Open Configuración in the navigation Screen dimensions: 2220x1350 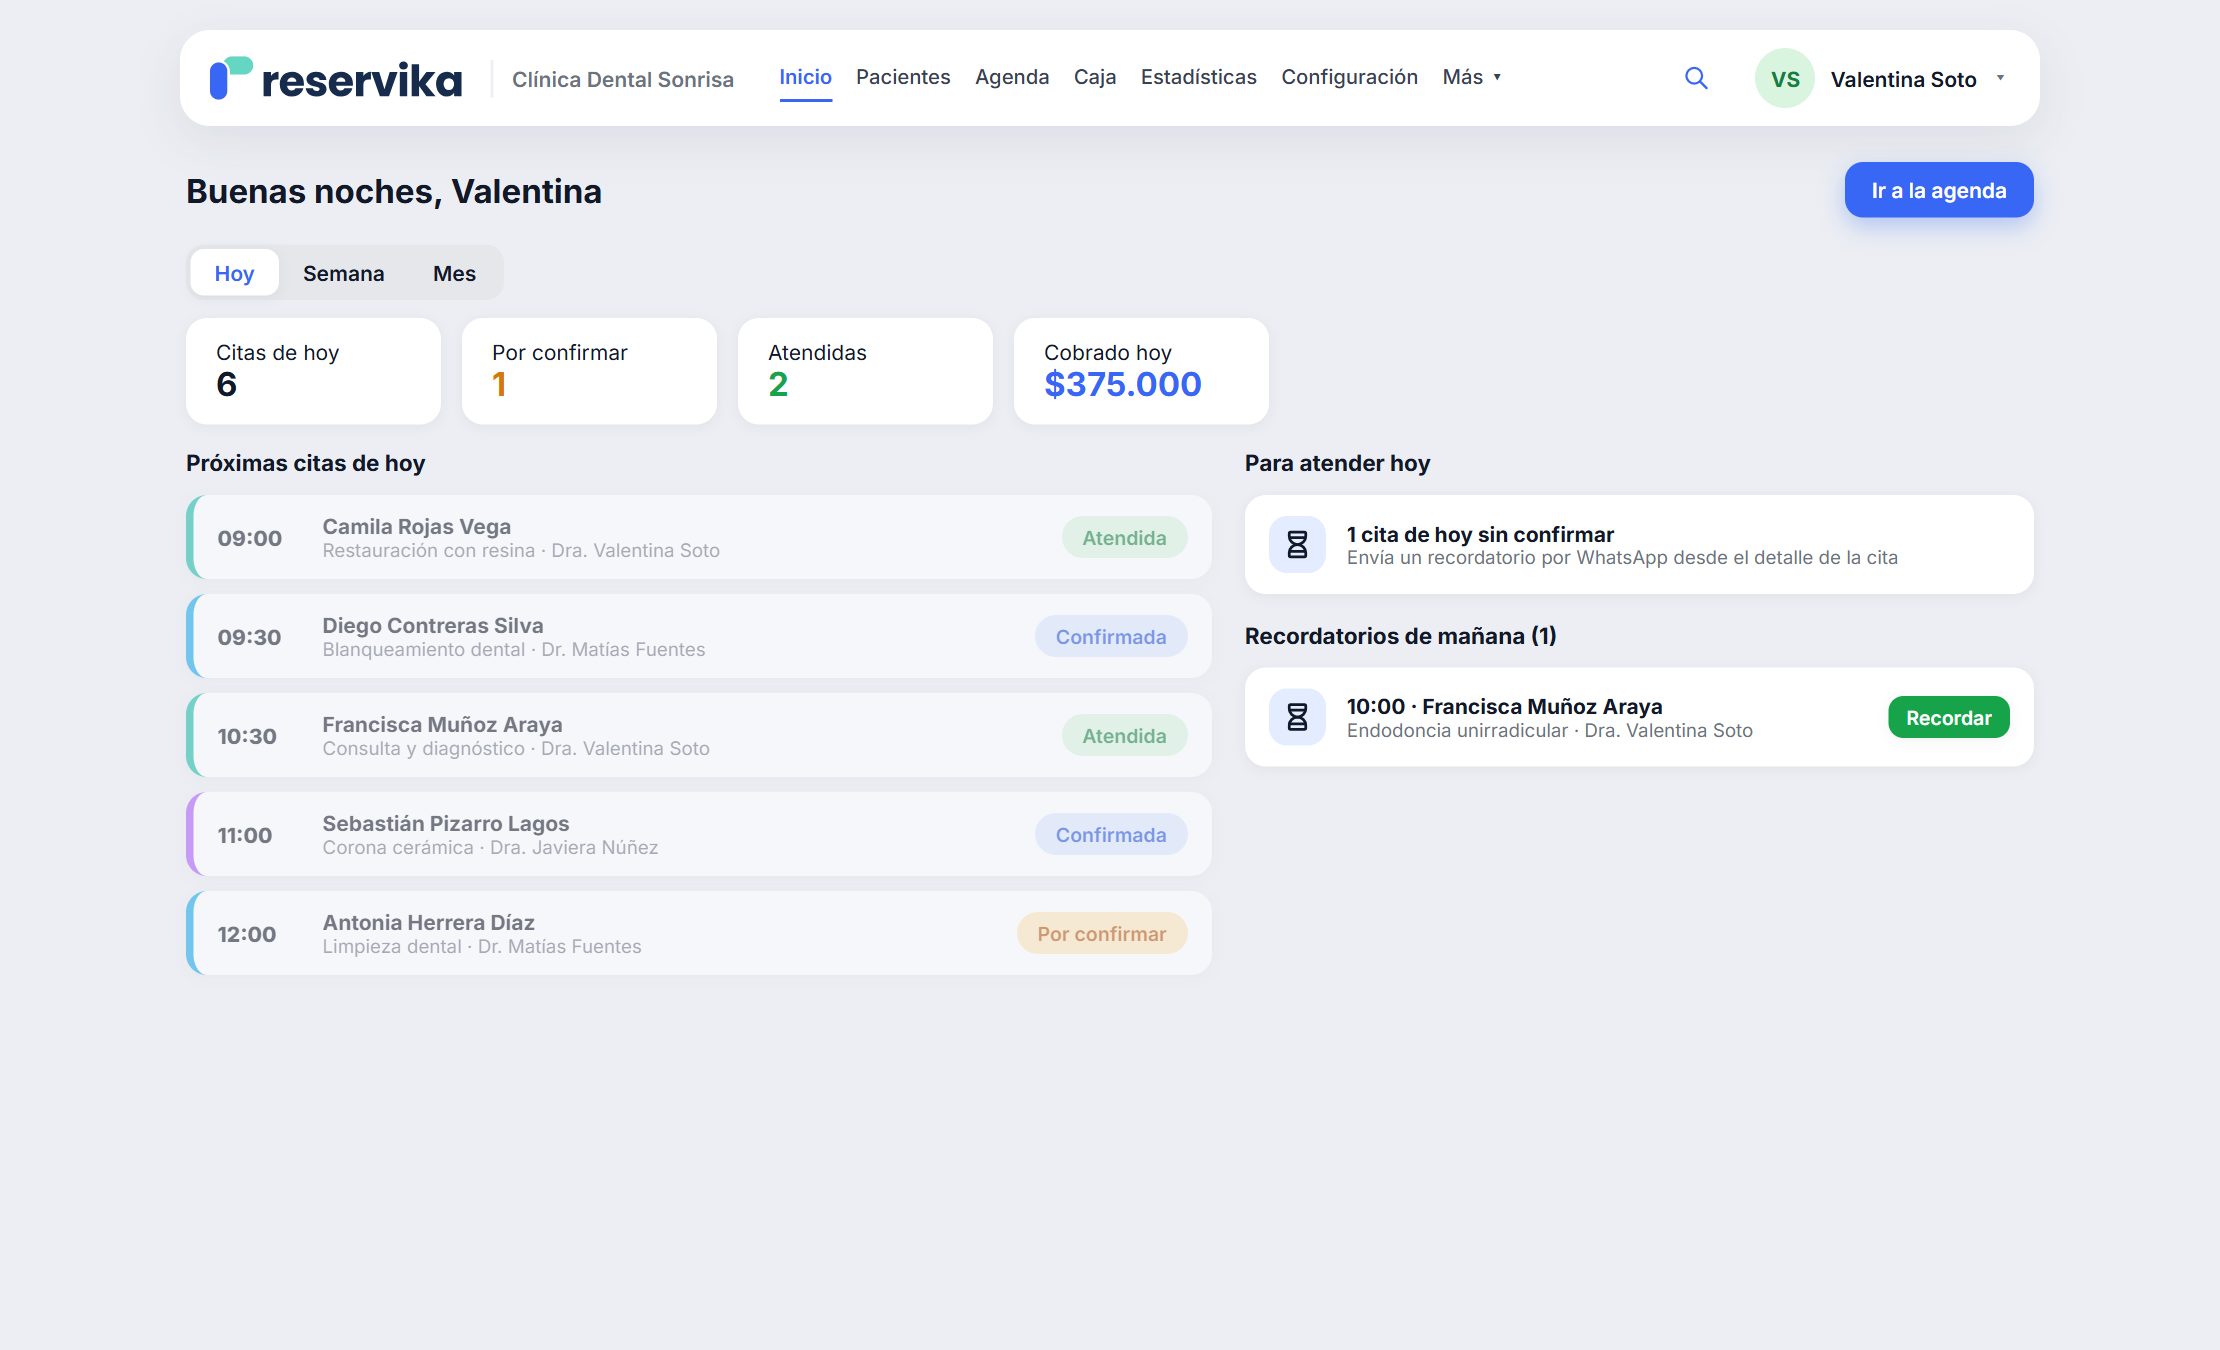(1349, 77)
